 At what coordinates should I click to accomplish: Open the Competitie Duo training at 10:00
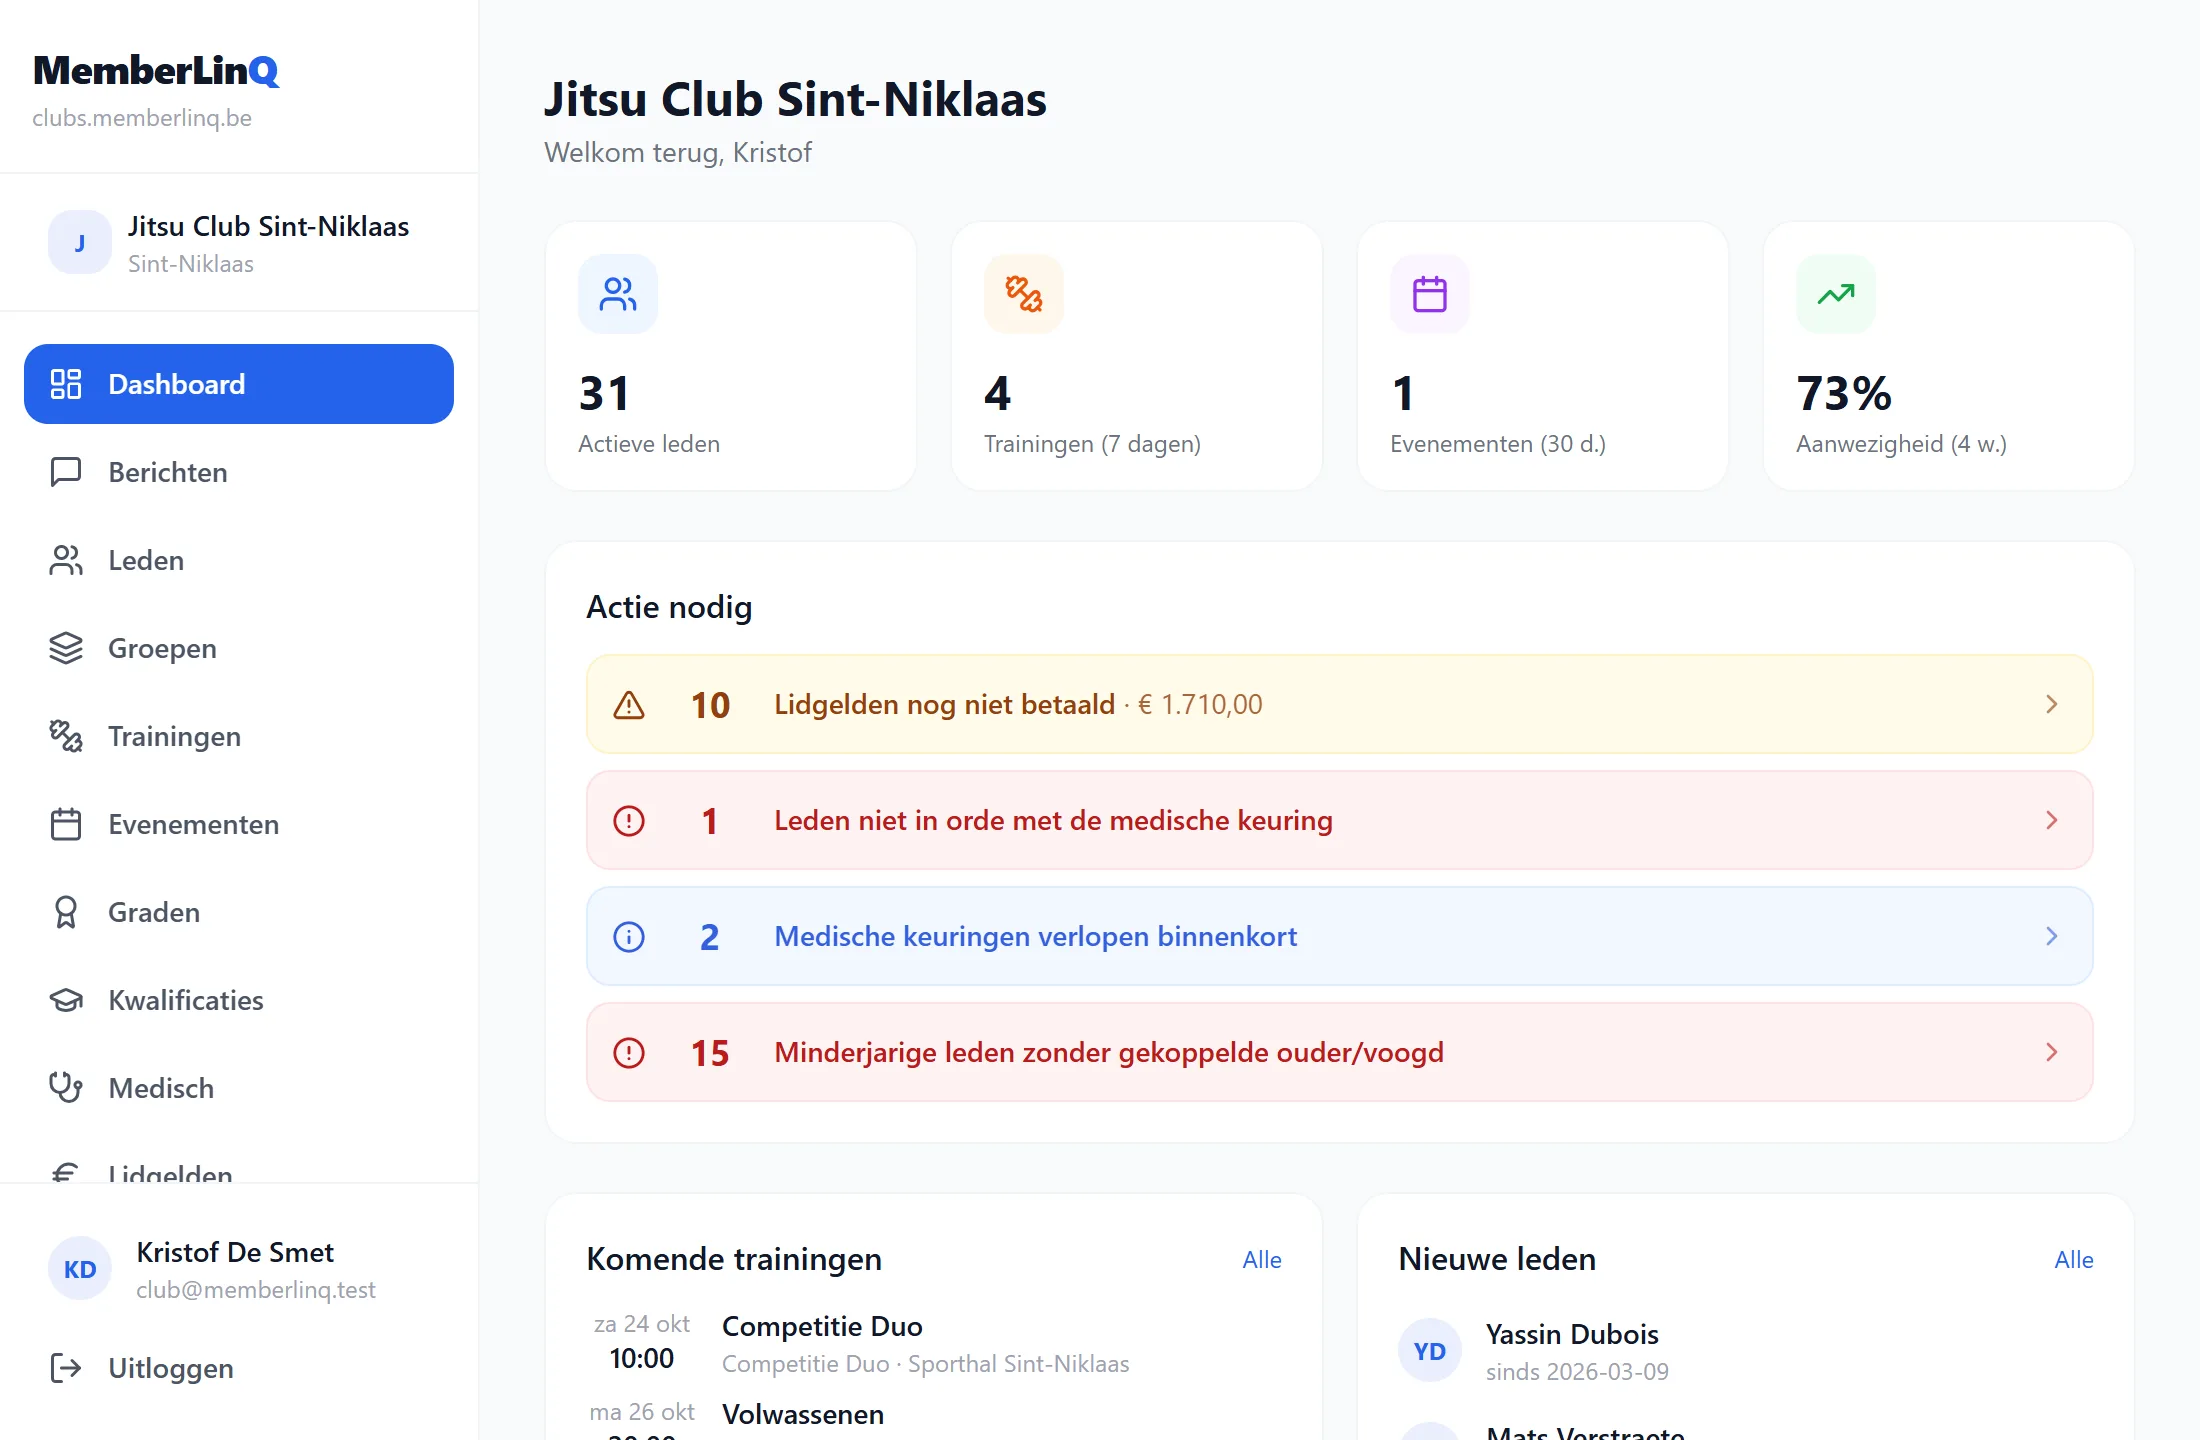coord(934,1344)
